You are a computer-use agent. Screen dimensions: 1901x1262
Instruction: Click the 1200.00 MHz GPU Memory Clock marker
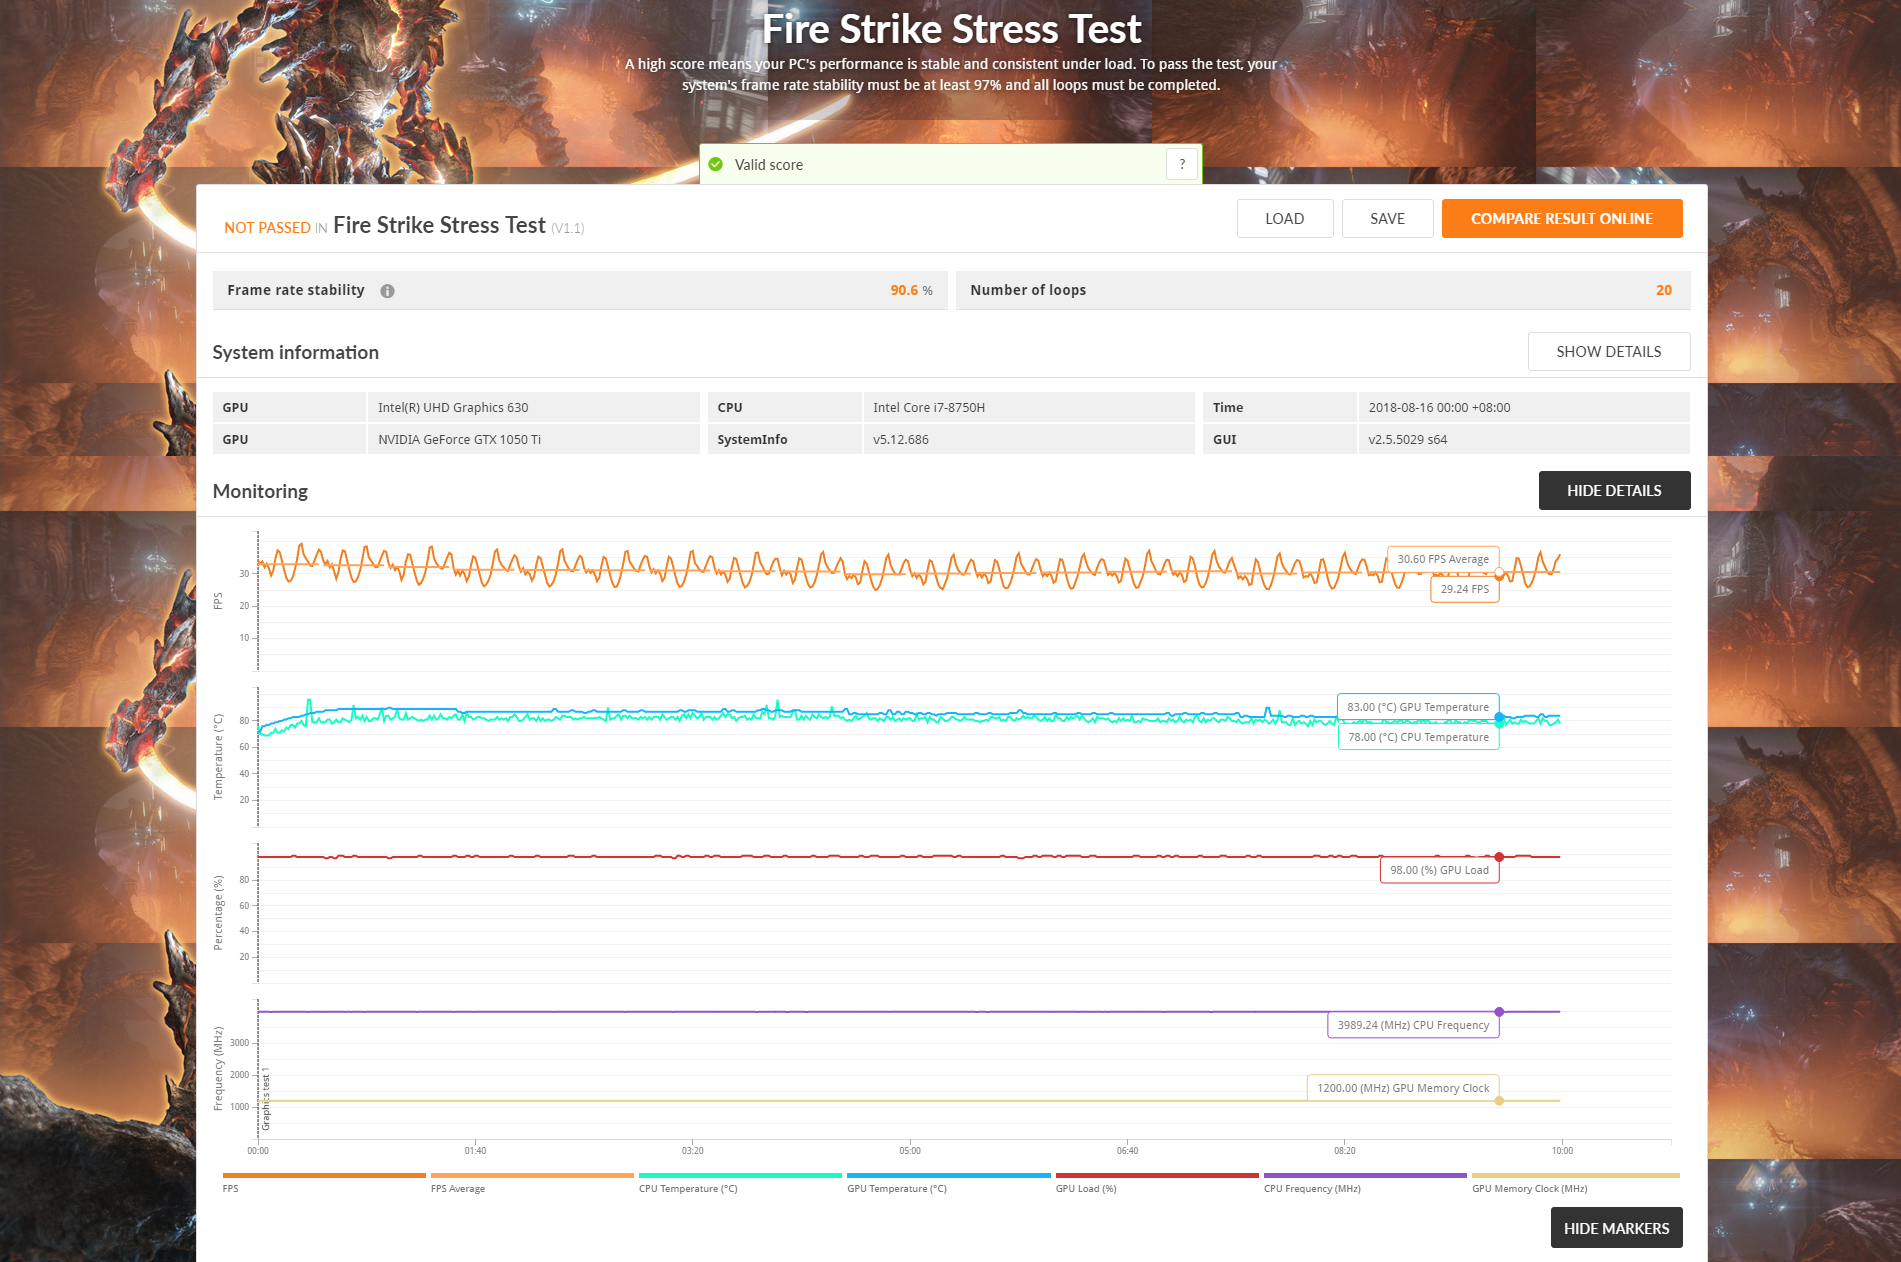pyautogui.click(x=1403, y=1088)
